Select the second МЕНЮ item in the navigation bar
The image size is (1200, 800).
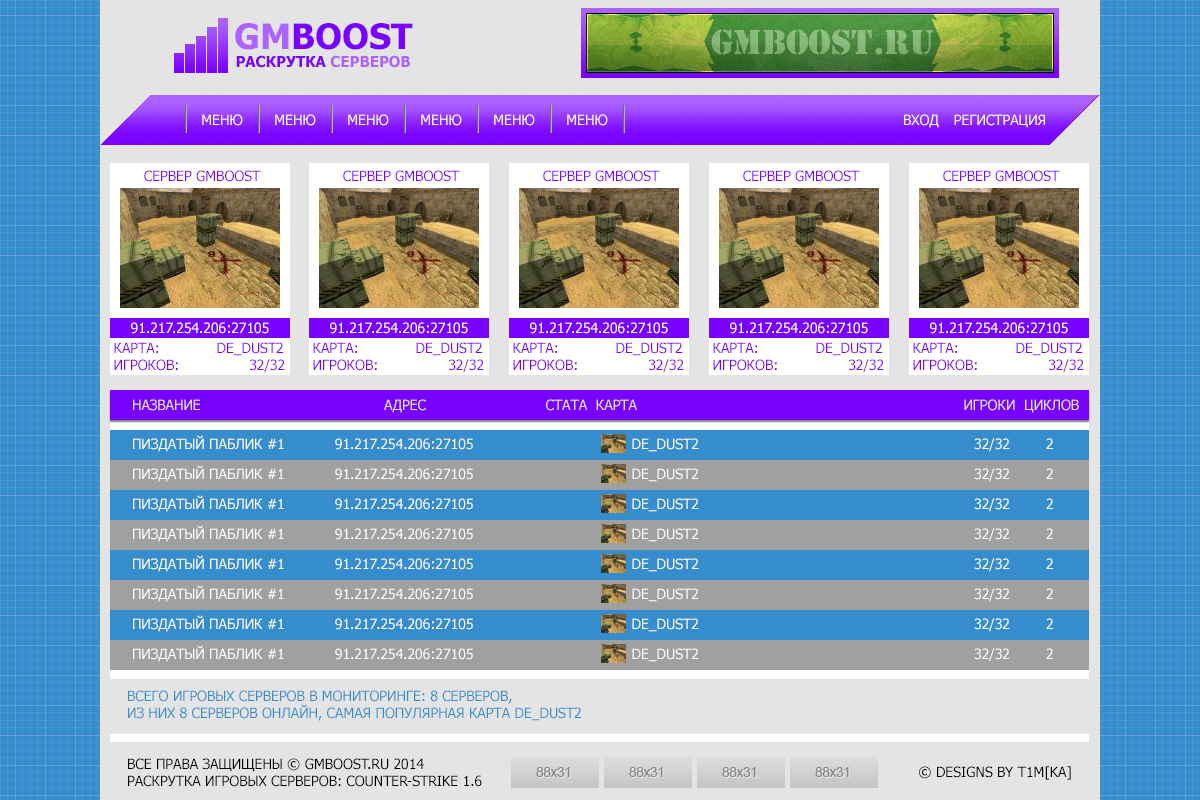tap(295, 120)
